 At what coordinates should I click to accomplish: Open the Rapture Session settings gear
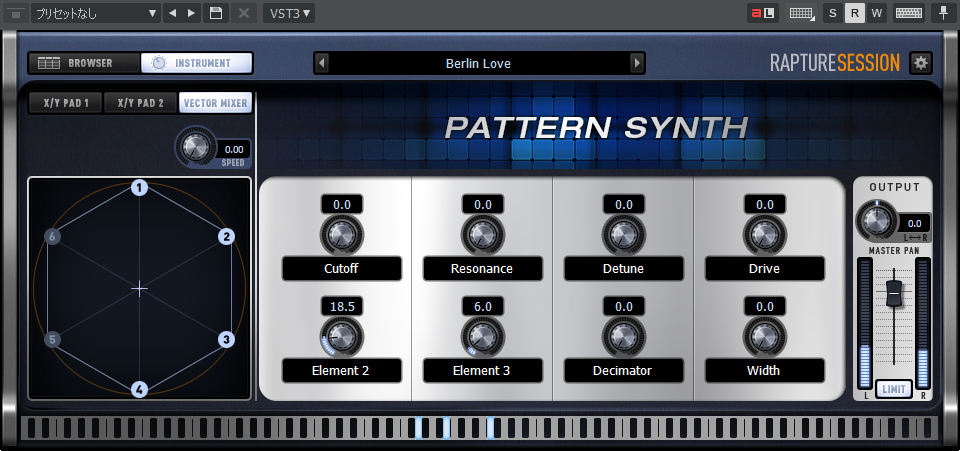921,62
